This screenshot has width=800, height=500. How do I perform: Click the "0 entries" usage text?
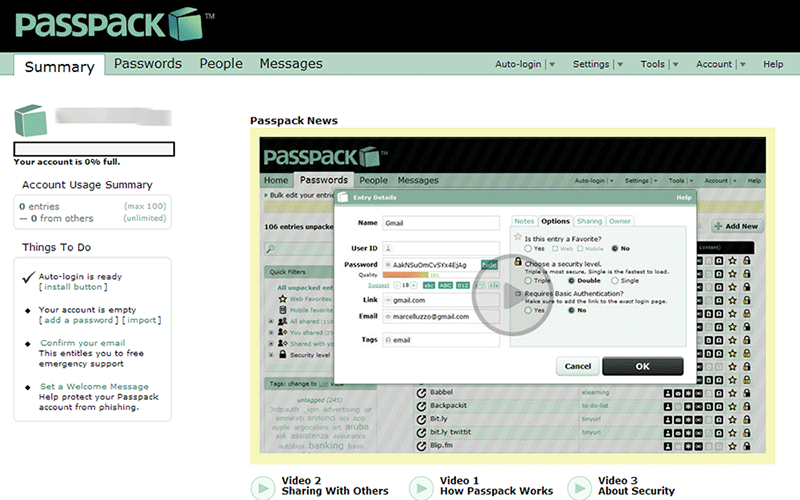click(39, 207)
